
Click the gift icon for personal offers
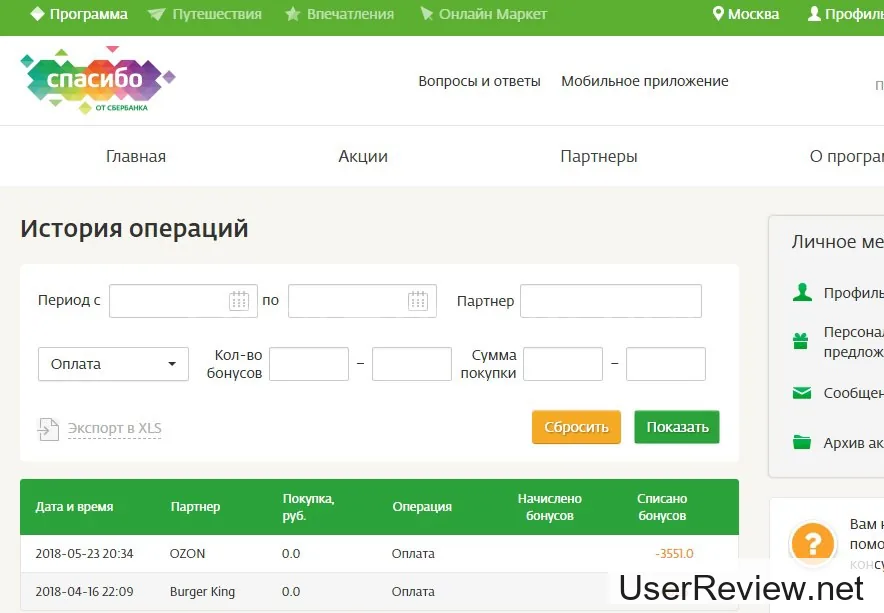[801, 341]
